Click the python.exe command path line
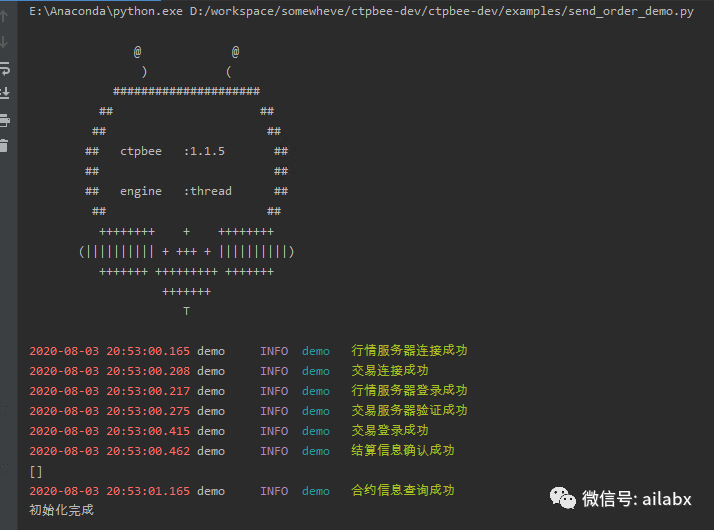This screenshot has width=714, height=530. pos(361,11)
